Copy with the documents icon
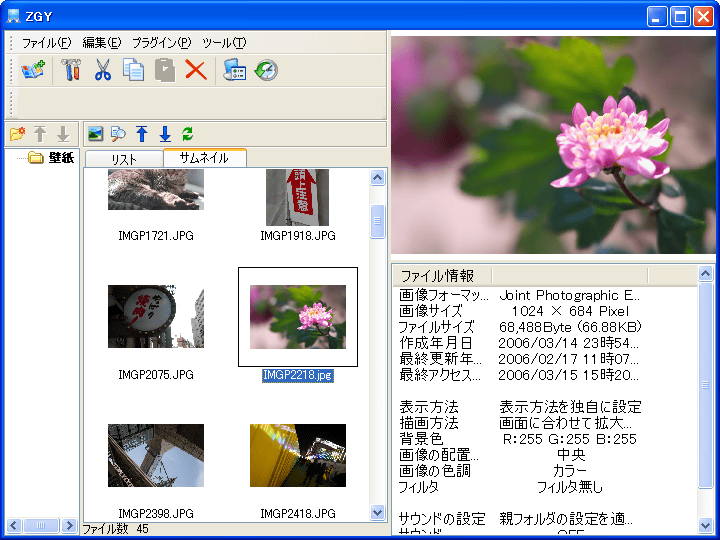The width and height of the screenshot is (720, 540). tap(133, 71)
